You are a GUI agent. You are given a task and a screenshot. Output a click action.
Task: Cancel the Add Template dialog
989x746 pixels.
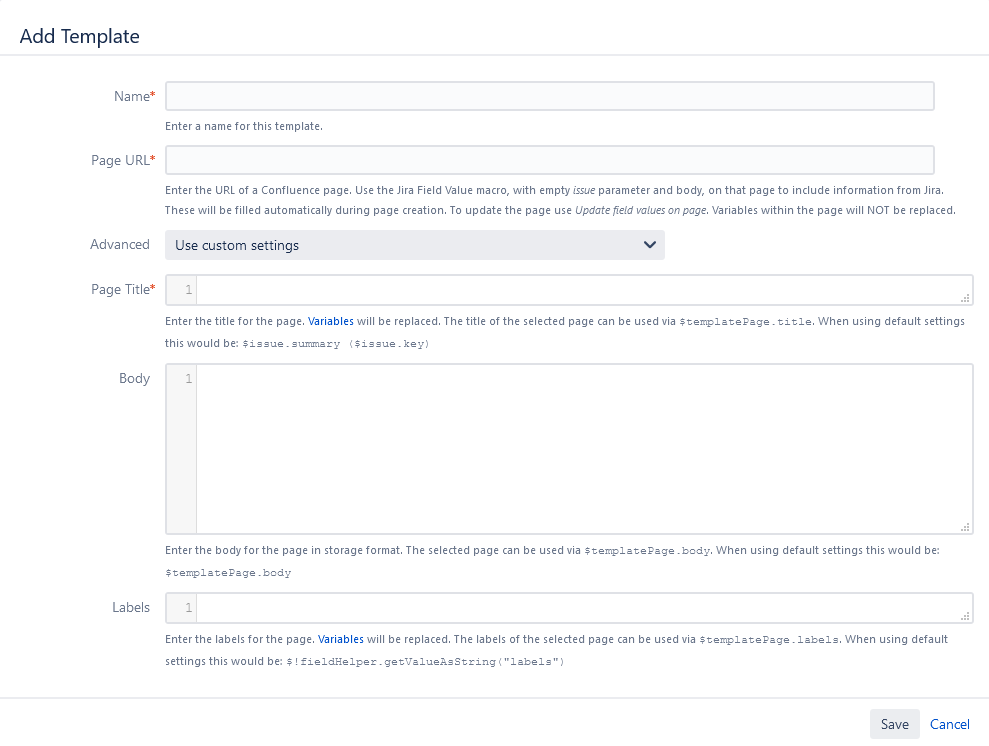click(x=949, y=724)
